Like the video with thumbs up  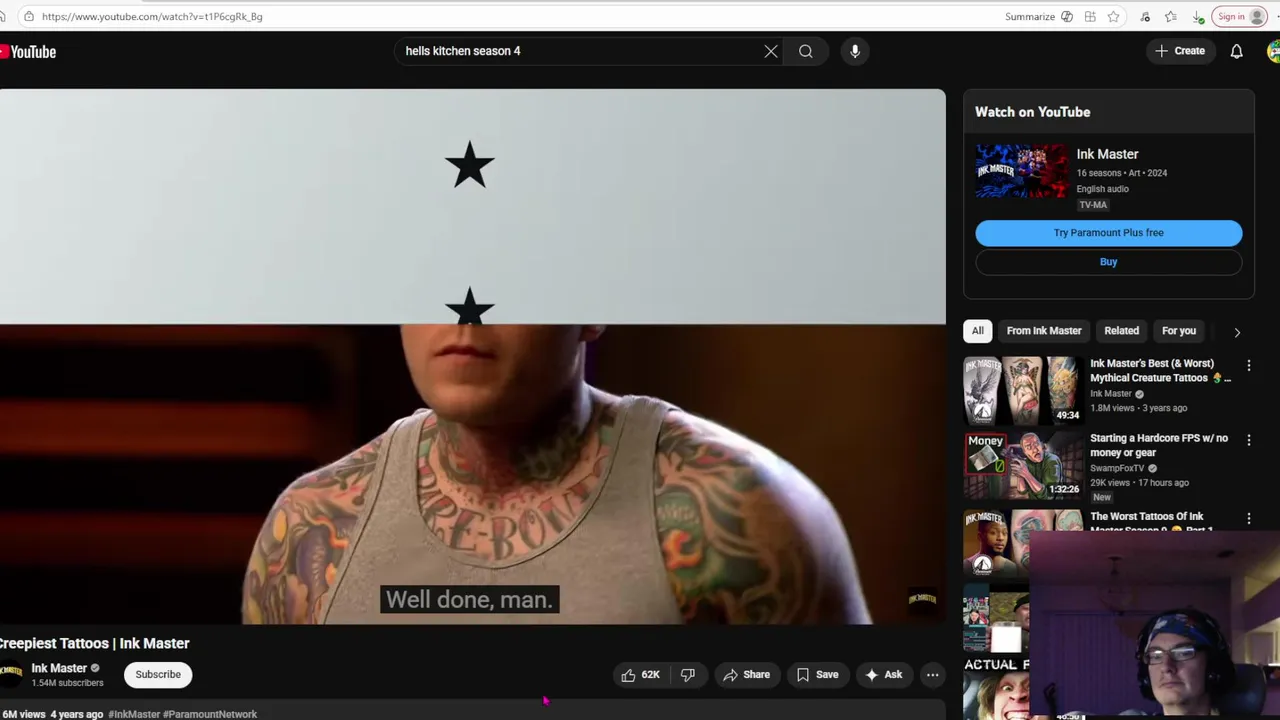point(640,675)
